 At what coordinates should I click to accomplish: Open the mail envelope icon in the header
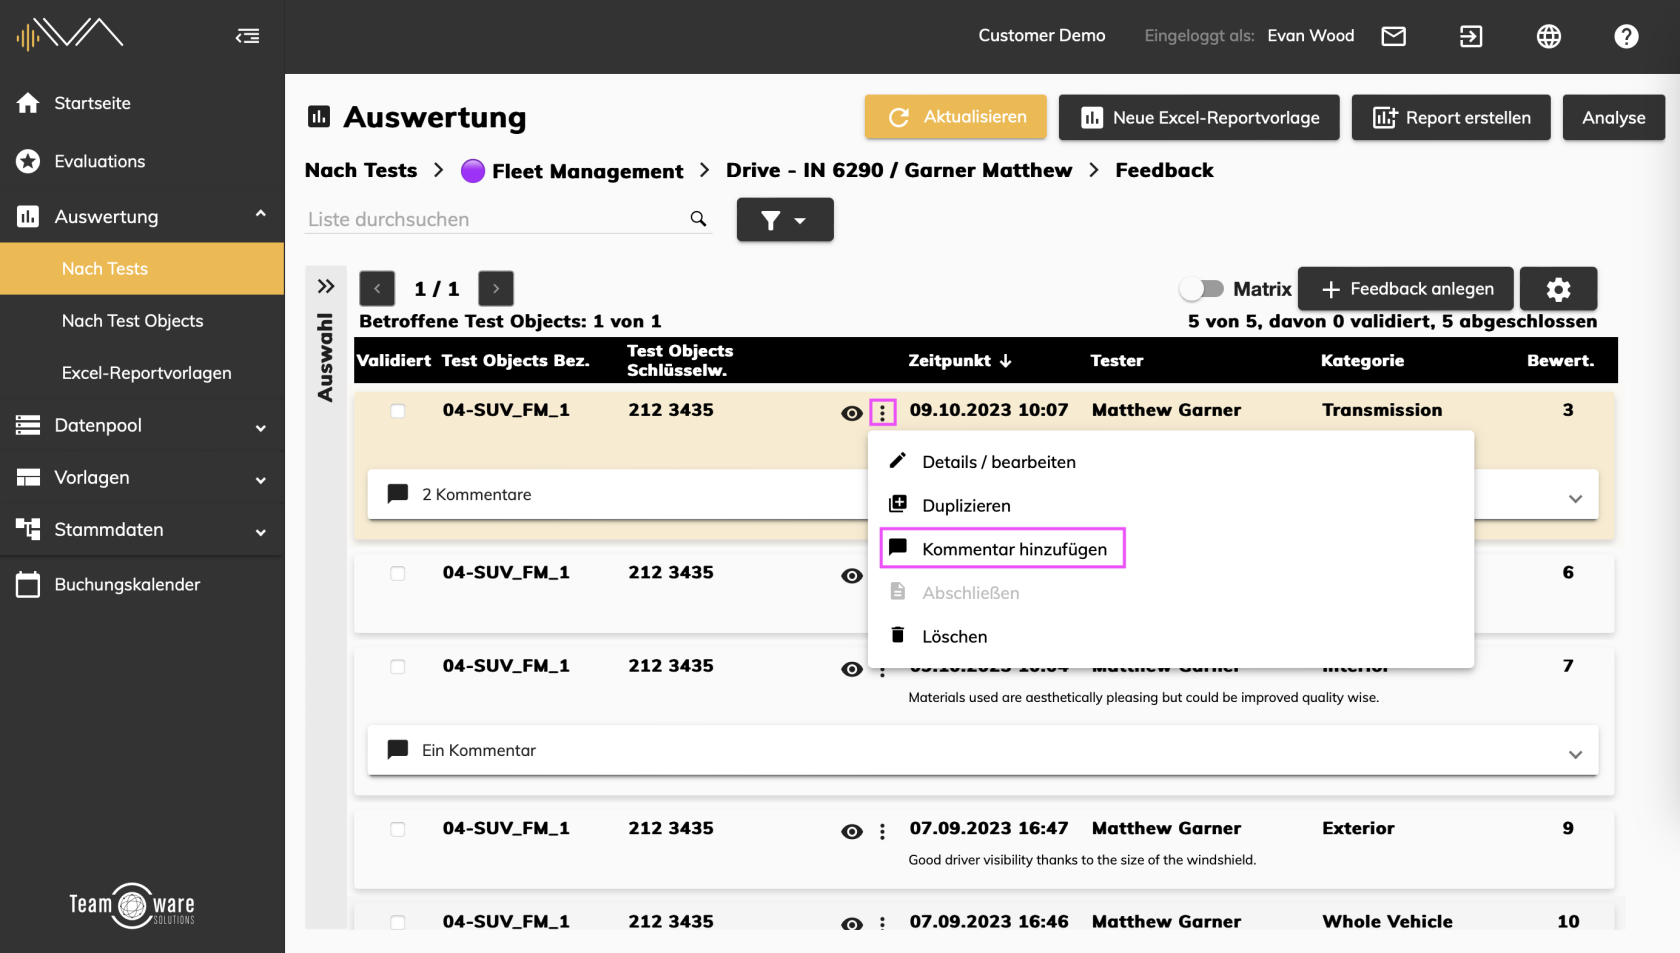coord(1393,36)
